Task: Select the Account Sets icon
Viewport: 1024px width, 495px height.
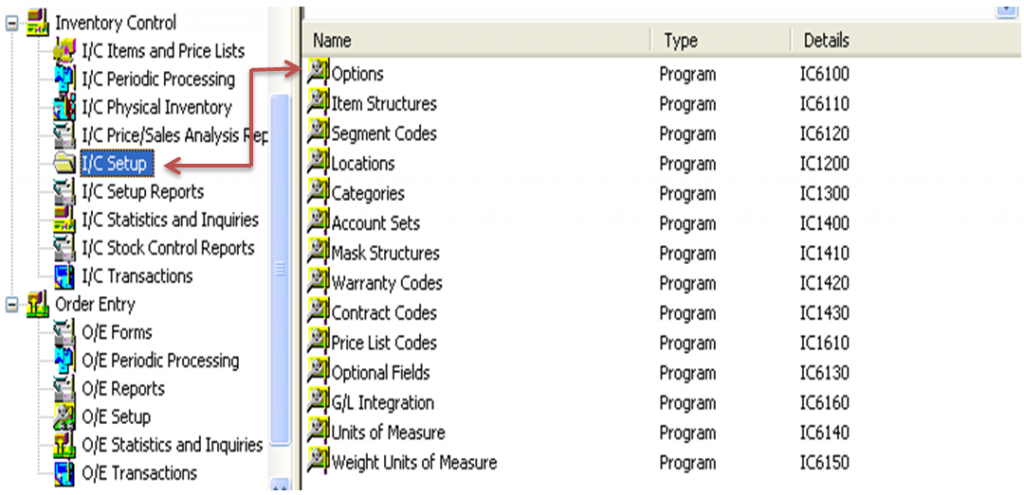Action: (x=318, y=222)
